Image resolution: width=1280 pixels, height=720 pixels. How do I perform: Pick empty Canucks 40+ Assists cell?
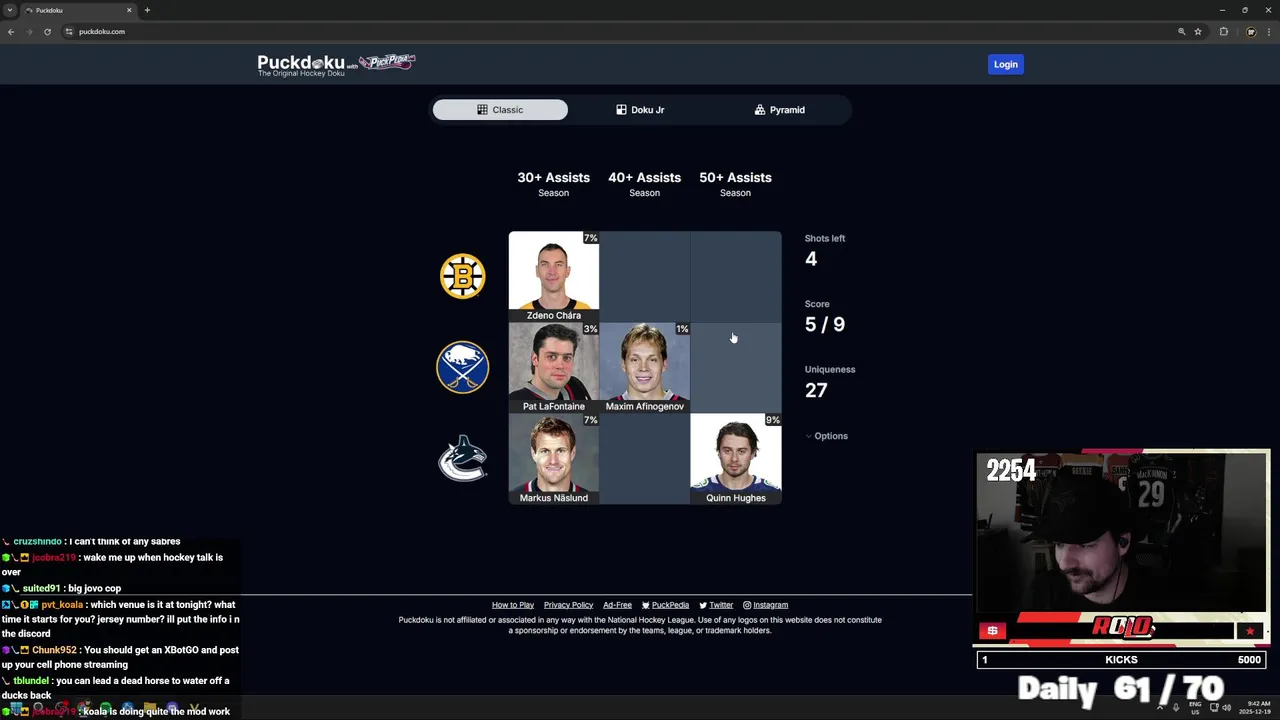click(x=645, y=459)
